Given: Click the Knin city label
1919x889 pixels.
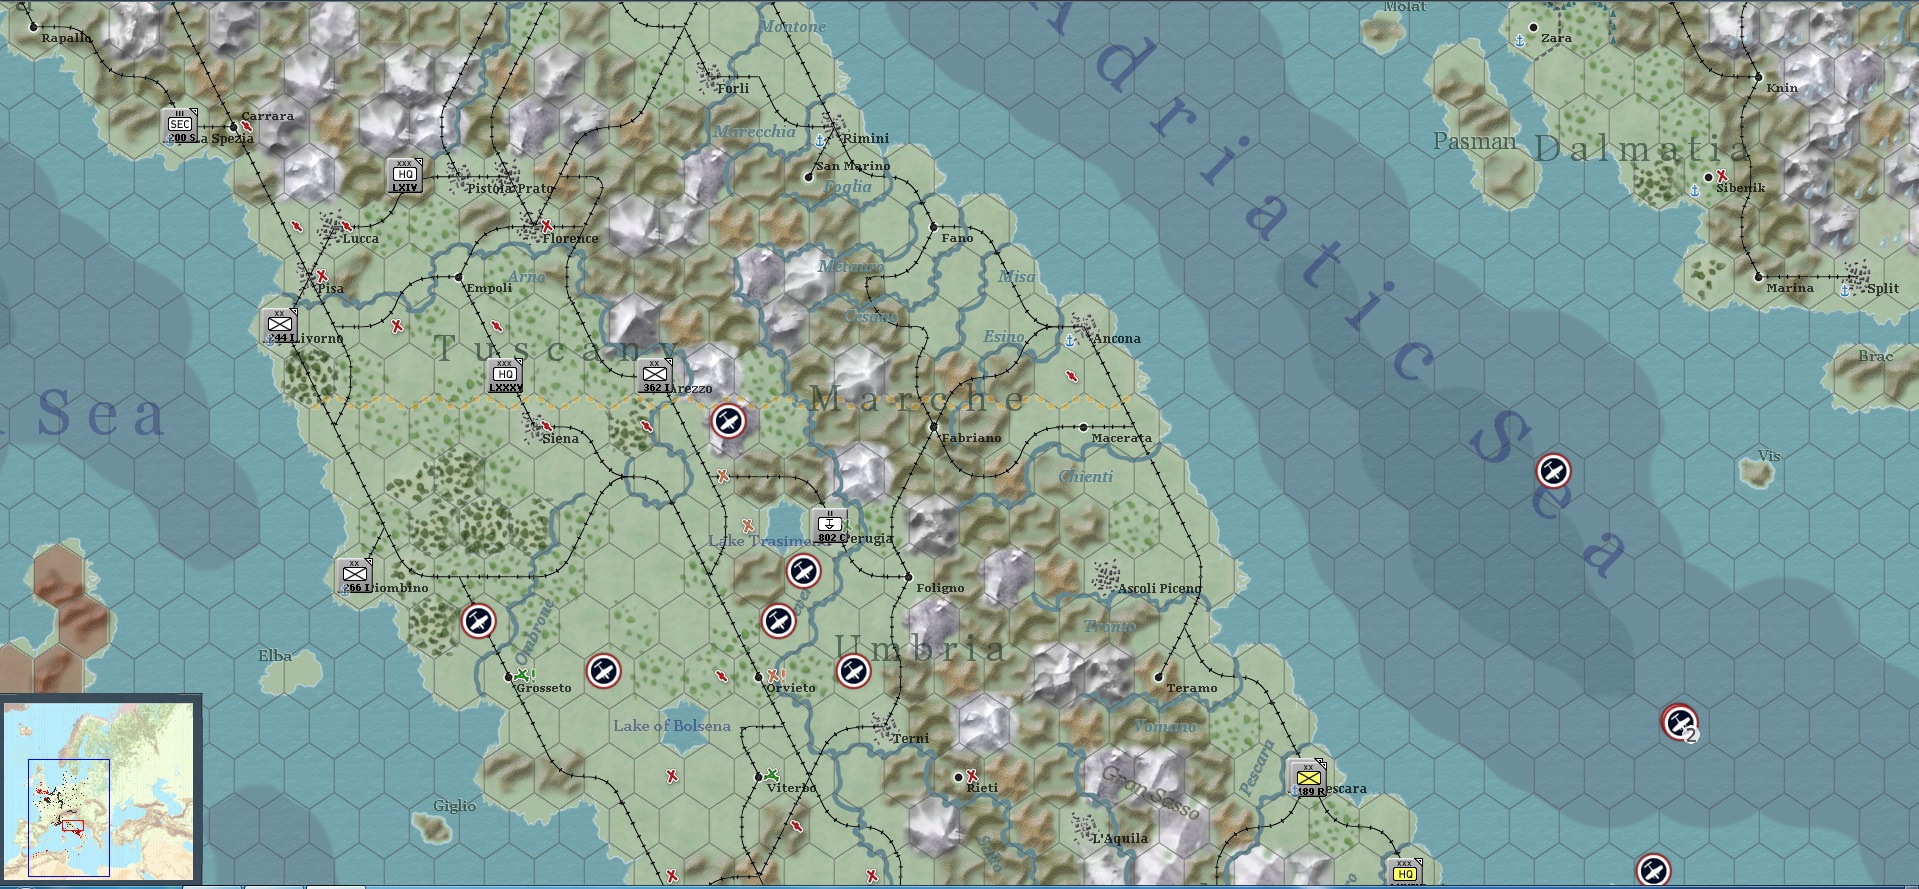Looking at the screenshot, I should point(1782,88).
